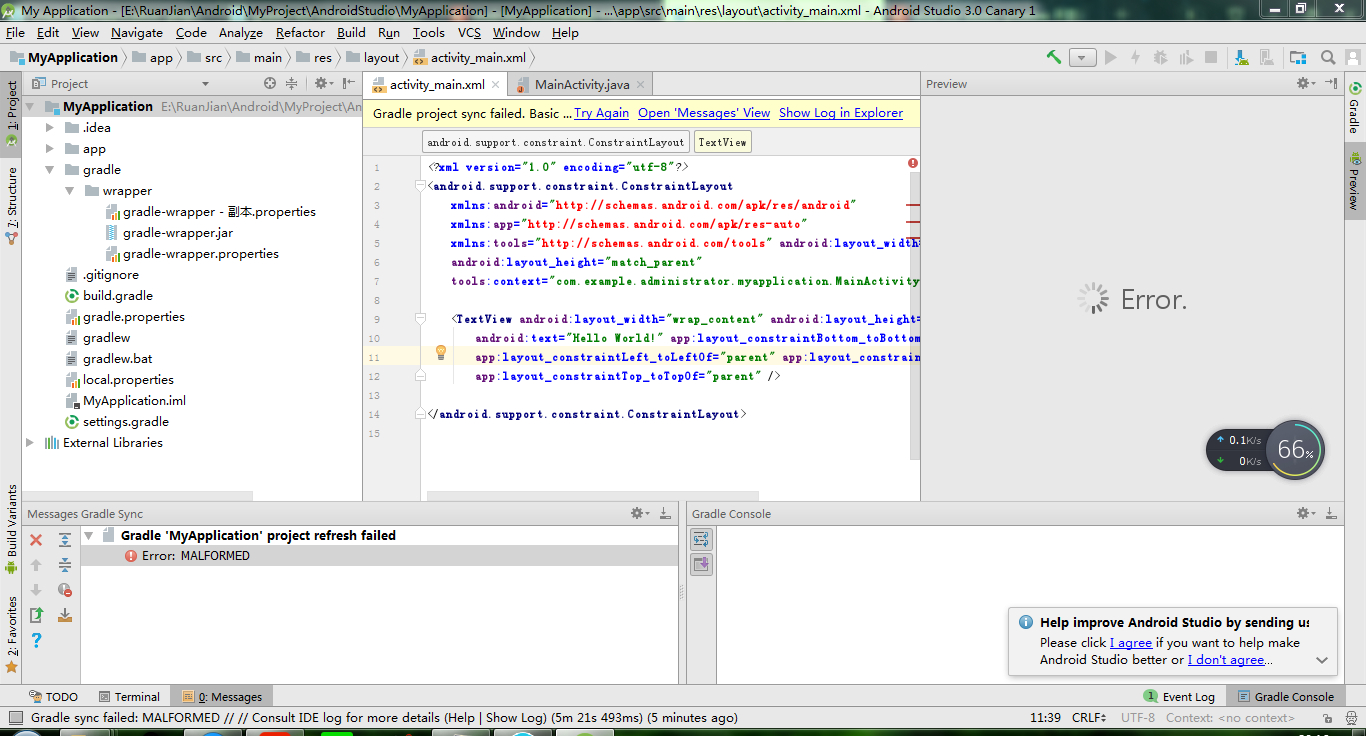Click the Search Everywhere magnifier icon
Viewport: 1366px width, 736px height.
tap(1328, 57)
